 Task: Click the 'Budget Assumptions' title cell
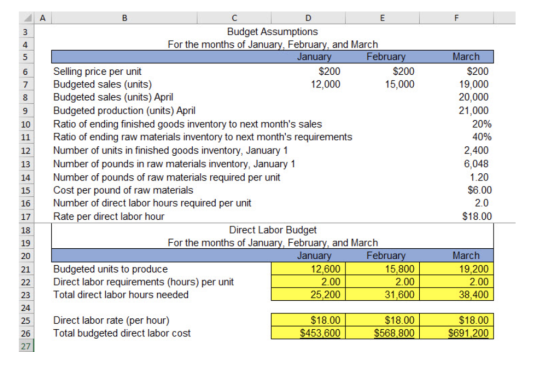click(x=272, y=31)
